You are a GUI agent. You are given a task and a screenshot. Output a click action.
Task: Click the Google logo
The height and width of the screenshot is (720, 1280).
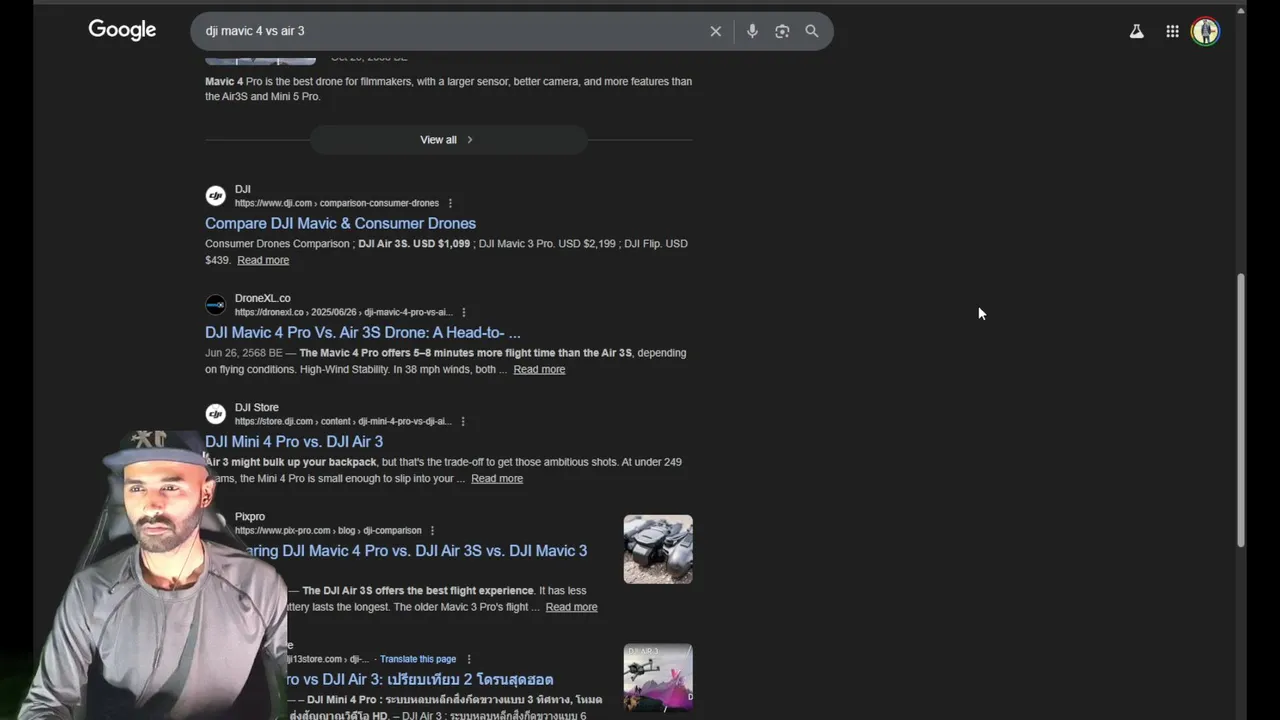pos(122,30)
